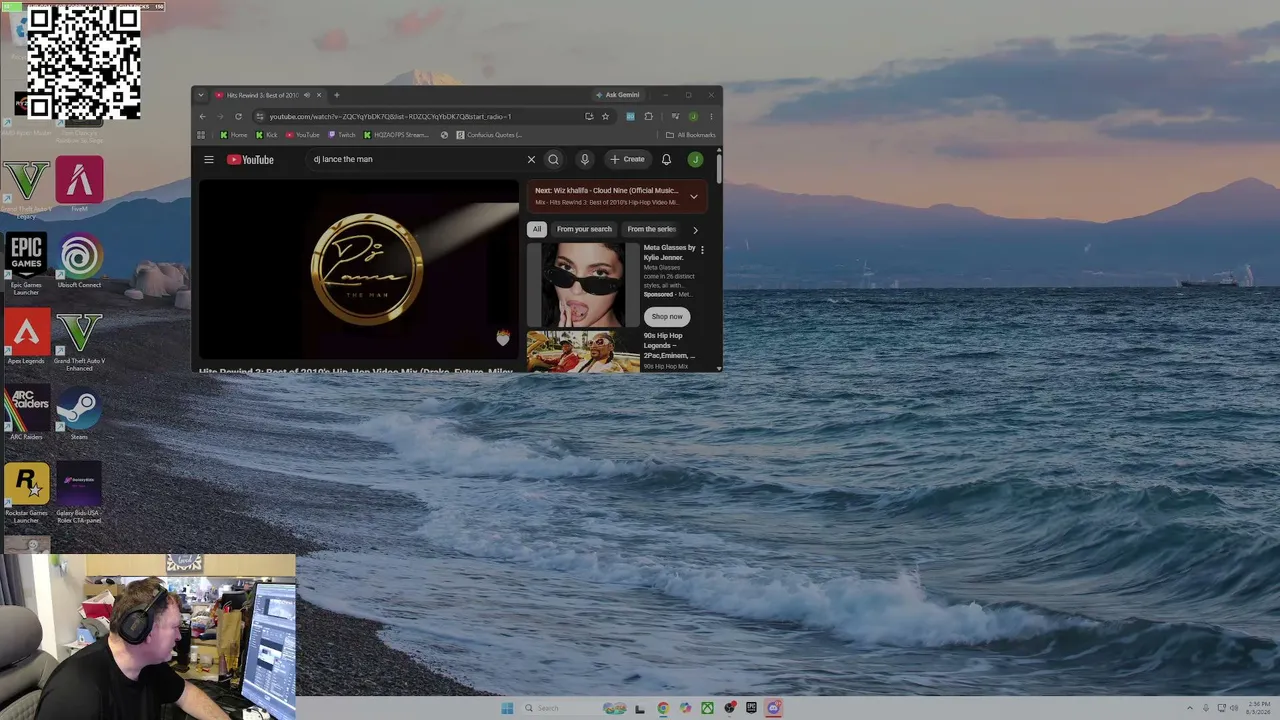Open Steam desktop shortcut
This screenshot has height=720, width=1280.
click(x=79, y=414)
